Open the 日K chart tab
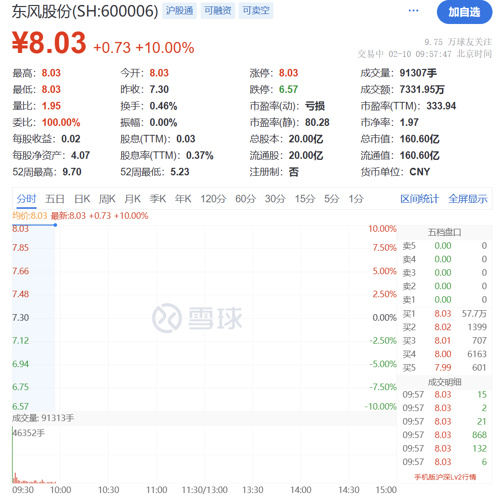Image resolution: width=500 pixels, height=496 pixels. pos(82,199)
